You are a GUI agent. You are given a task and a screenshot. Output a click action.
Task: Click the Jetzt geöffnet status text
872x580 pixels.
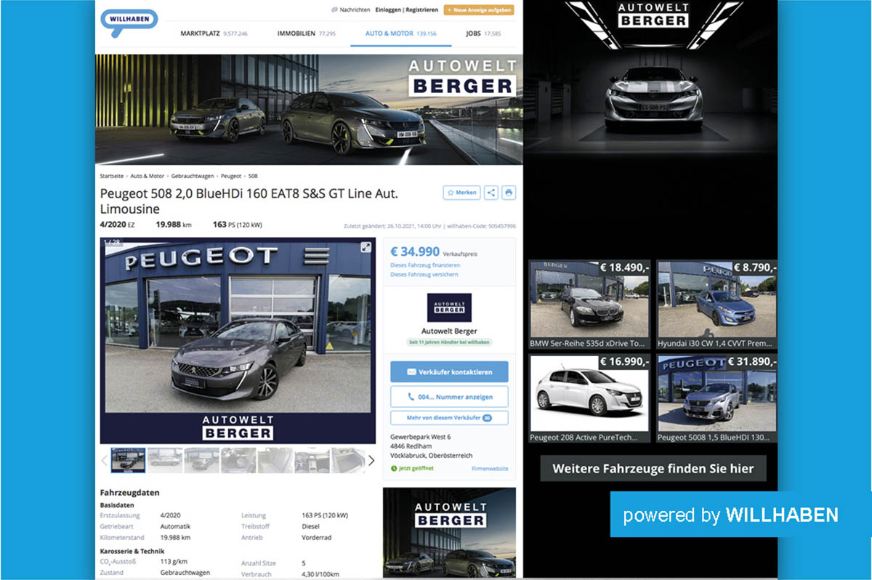(416, 468)
